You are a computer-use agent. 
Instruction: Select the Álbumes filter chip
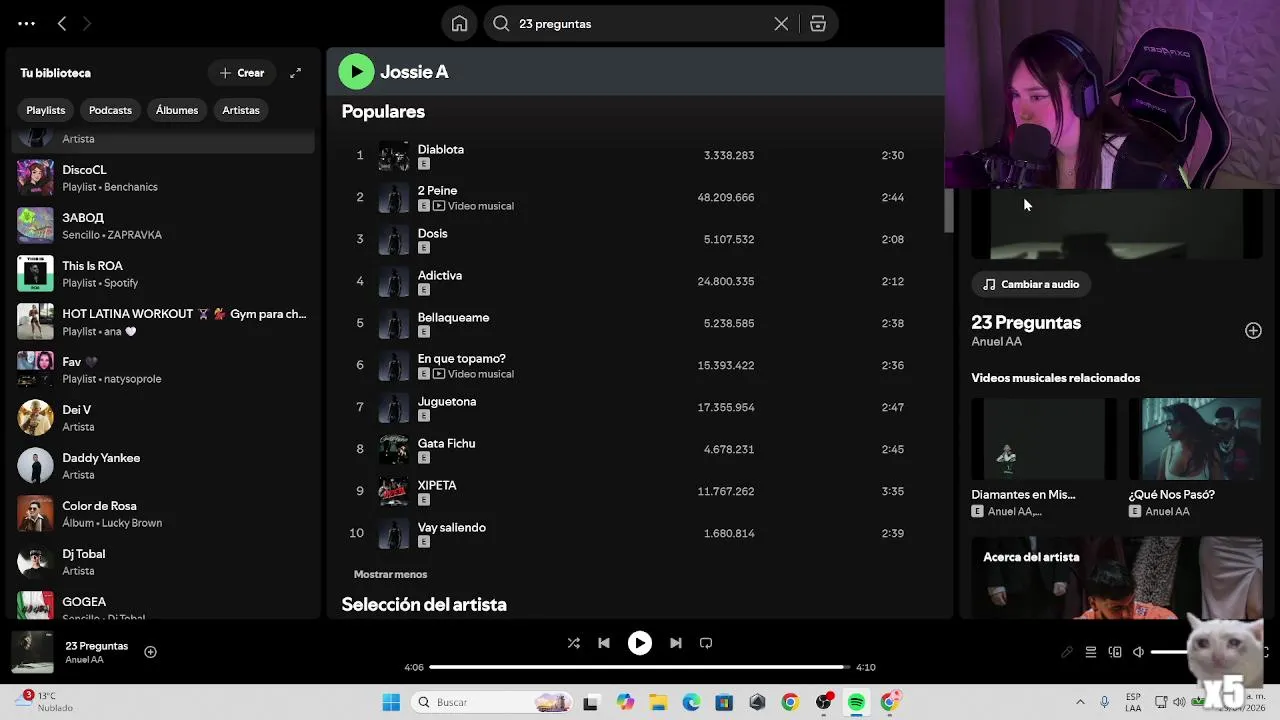[177, 110]
